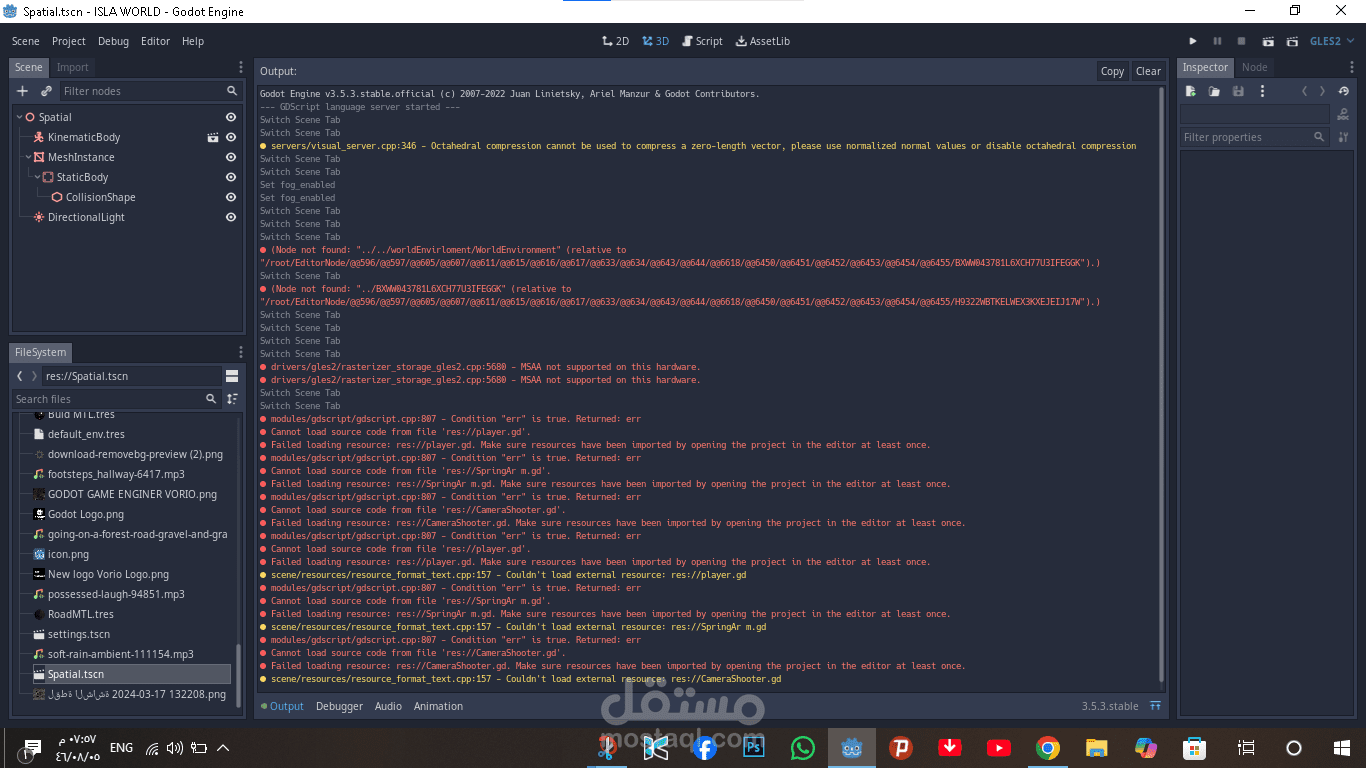Open the Scene dock options menu

(x=240, y=67)
